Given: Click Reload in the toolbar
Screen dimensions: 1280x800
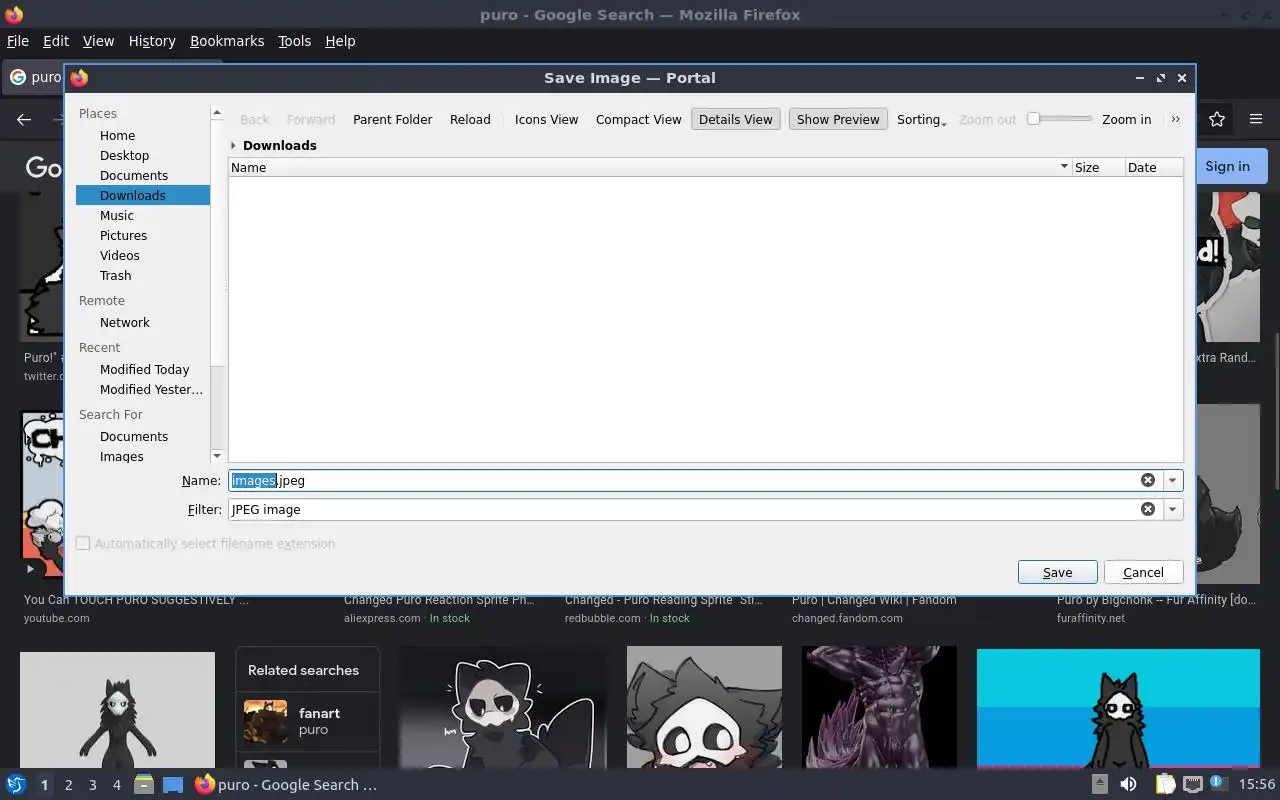Looking at the screenshot, I should (x=470, y=119).
